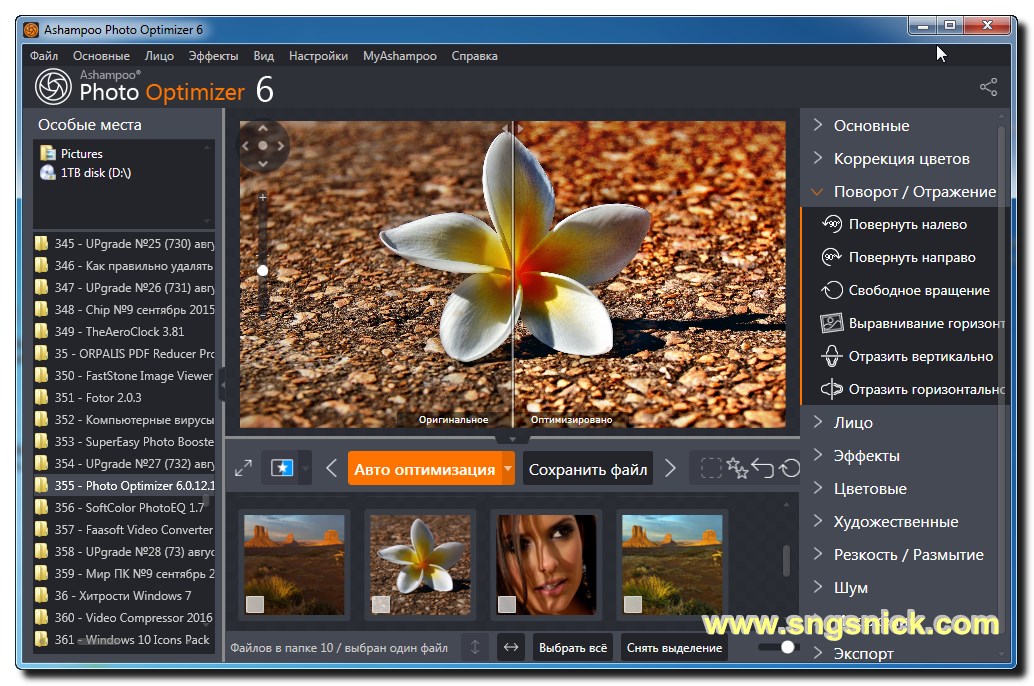Select Free rotation (Свободное вращение) icon
The width and height of the screenshot is (1034, 686).
coord(832,290)
